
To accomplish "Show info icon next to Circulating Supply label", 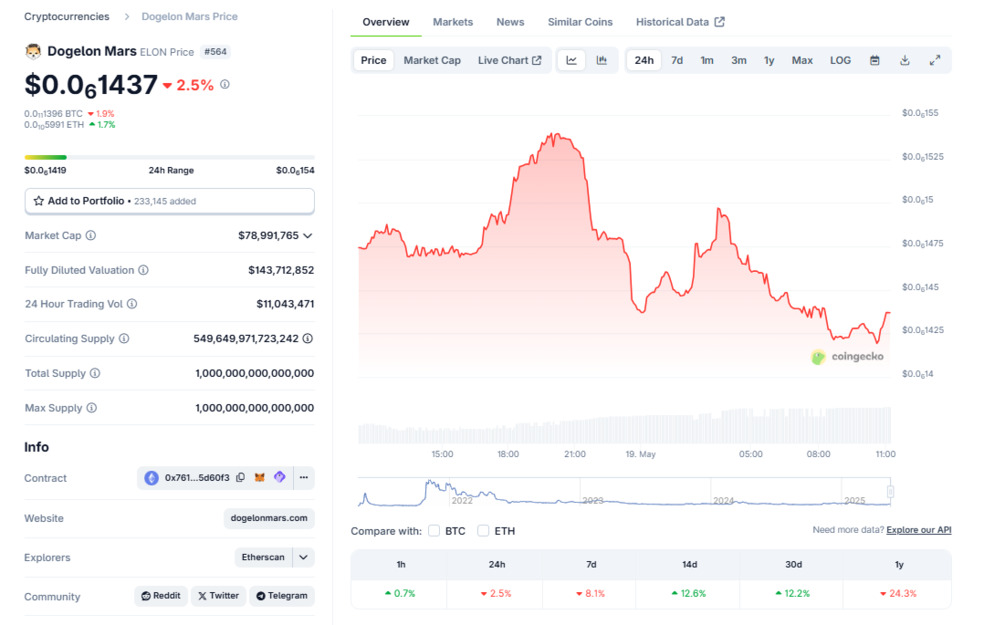I will [x=124, y=338].
